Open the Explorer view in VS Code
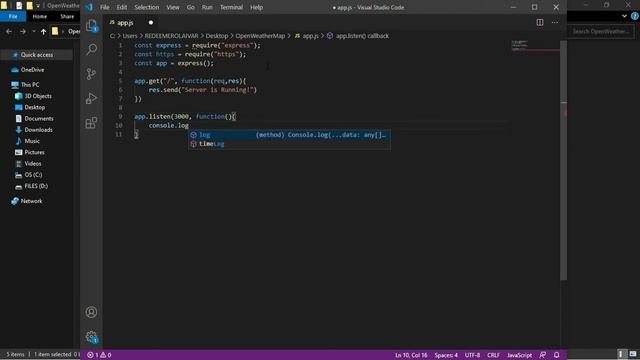 coord(91,25)
